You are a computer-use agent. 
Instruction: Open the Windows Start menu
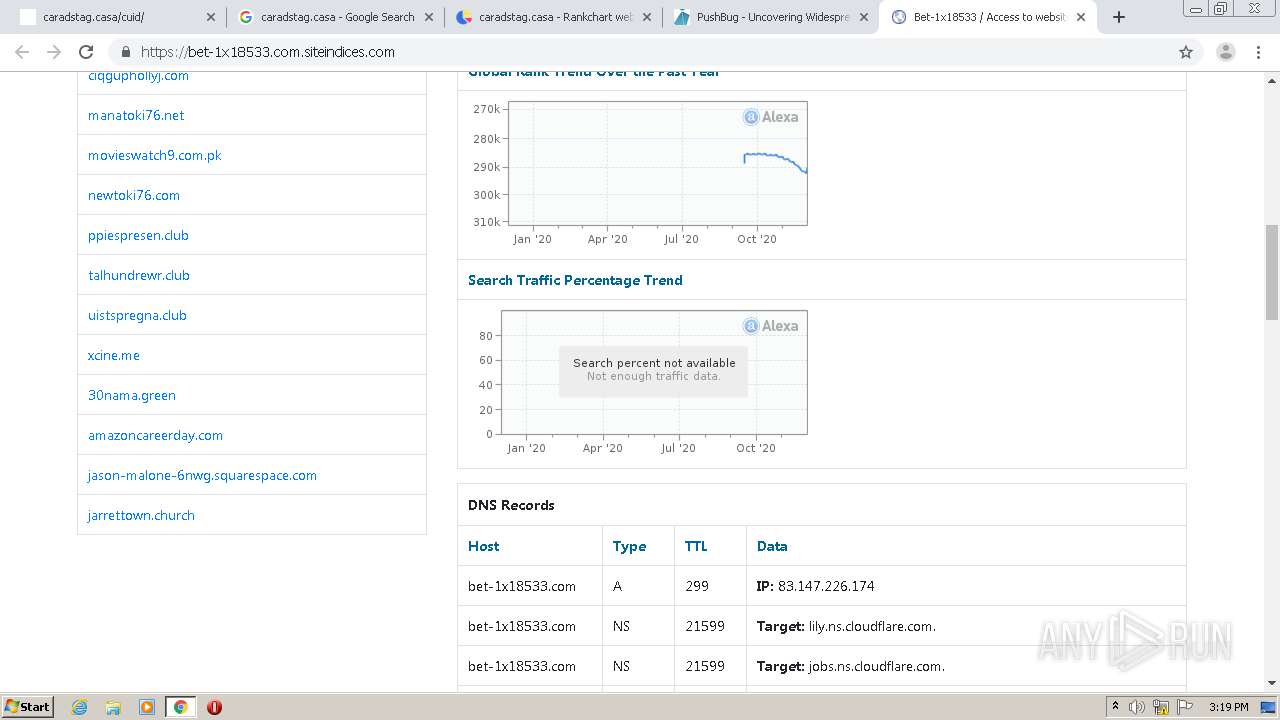pyautogui.click(x=28, y=706)
